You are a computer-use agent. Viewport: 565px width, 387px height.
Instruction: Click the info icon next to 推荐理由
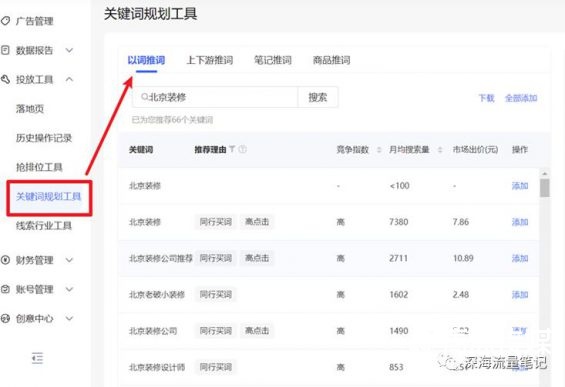tap(243, 149)
